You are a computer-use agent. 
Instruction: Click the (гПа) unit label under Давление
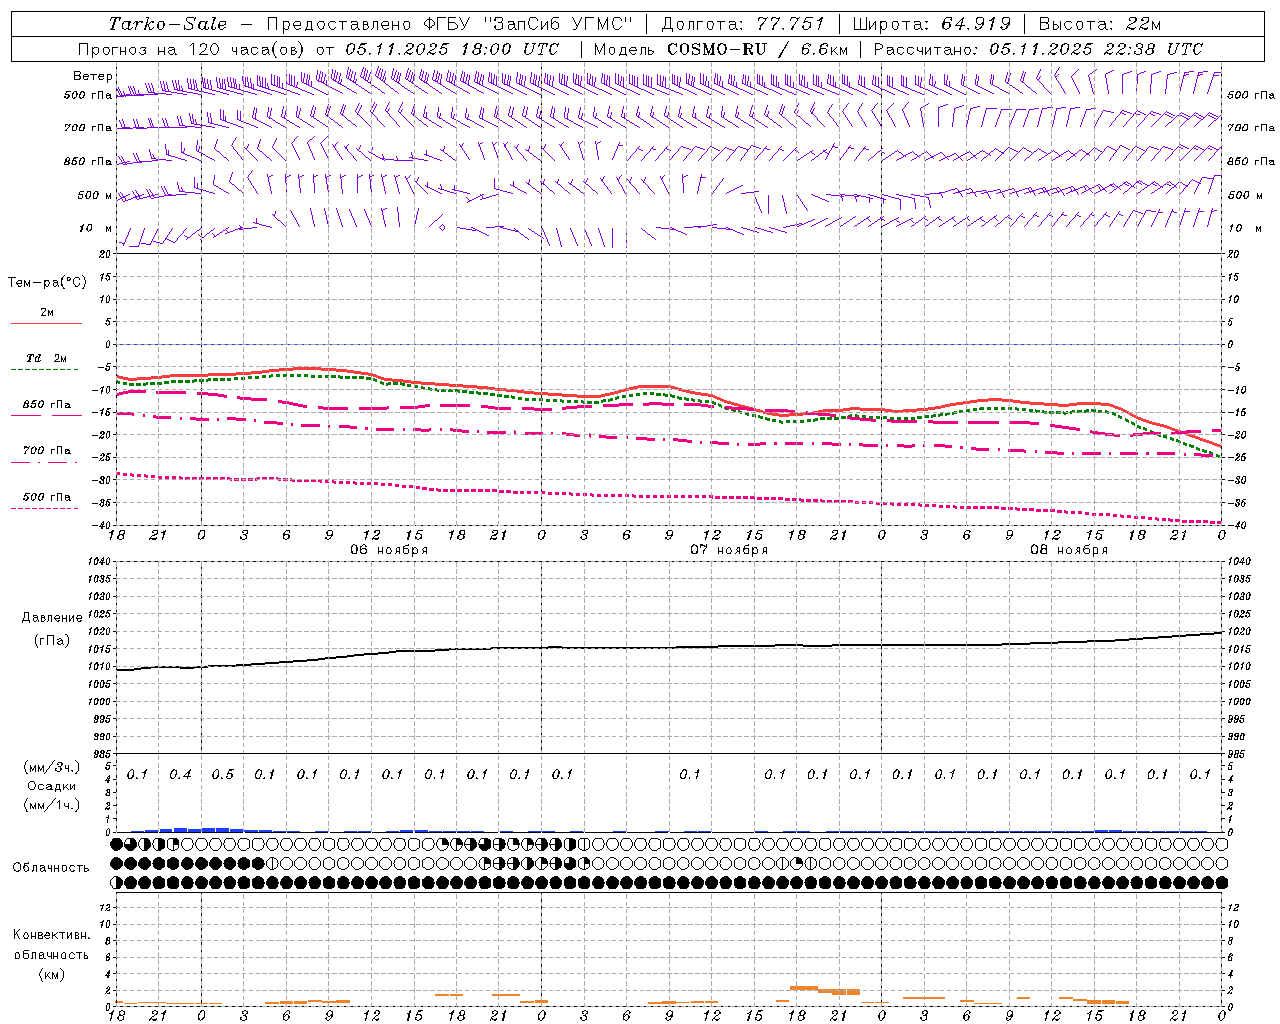click(x=52, y=640)
